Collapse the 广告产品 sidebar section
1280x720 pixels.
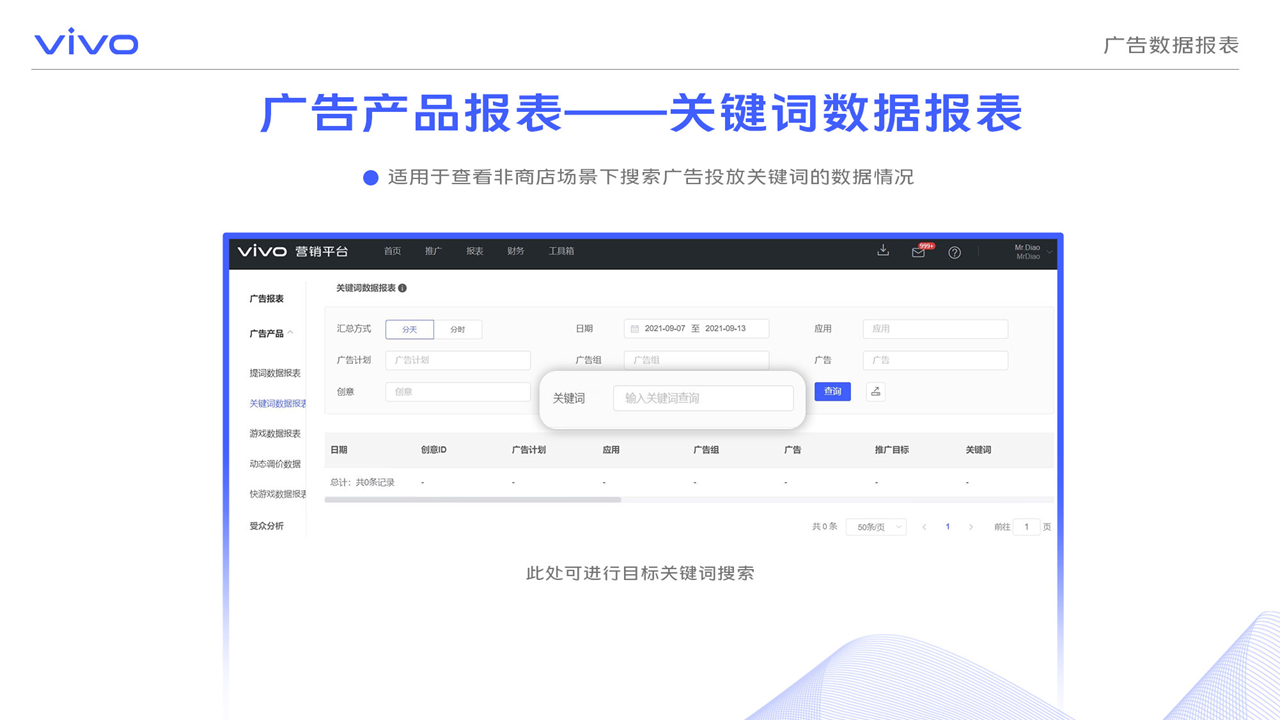[291, 333]
